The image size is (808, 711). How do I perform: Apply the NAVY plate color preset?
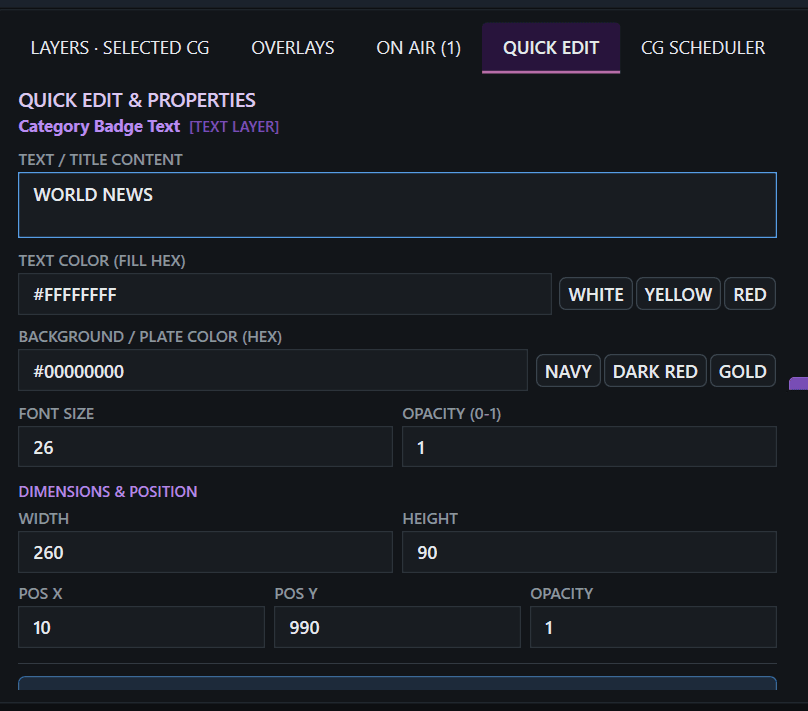coord(568,371)
